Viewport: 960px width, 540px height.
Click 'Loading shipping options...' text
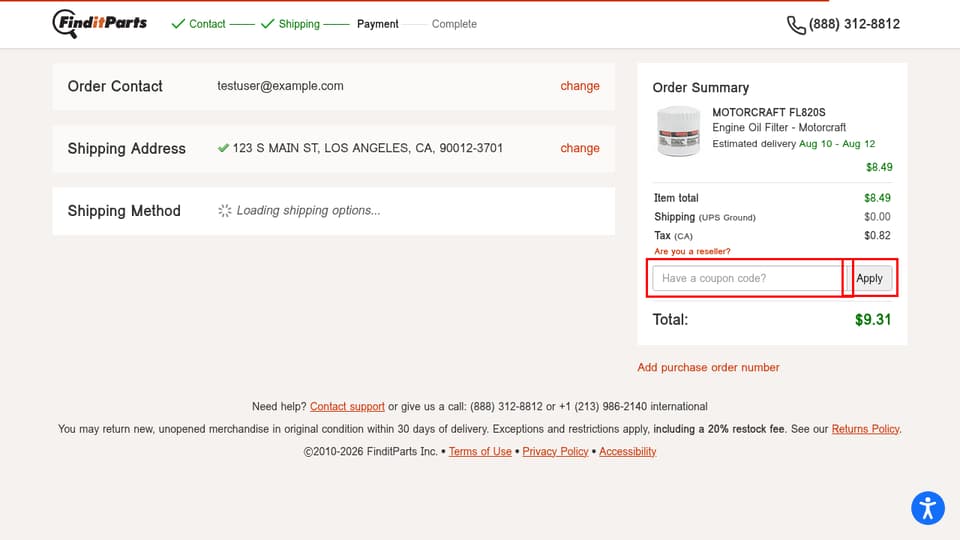click(x=309, y=211)
